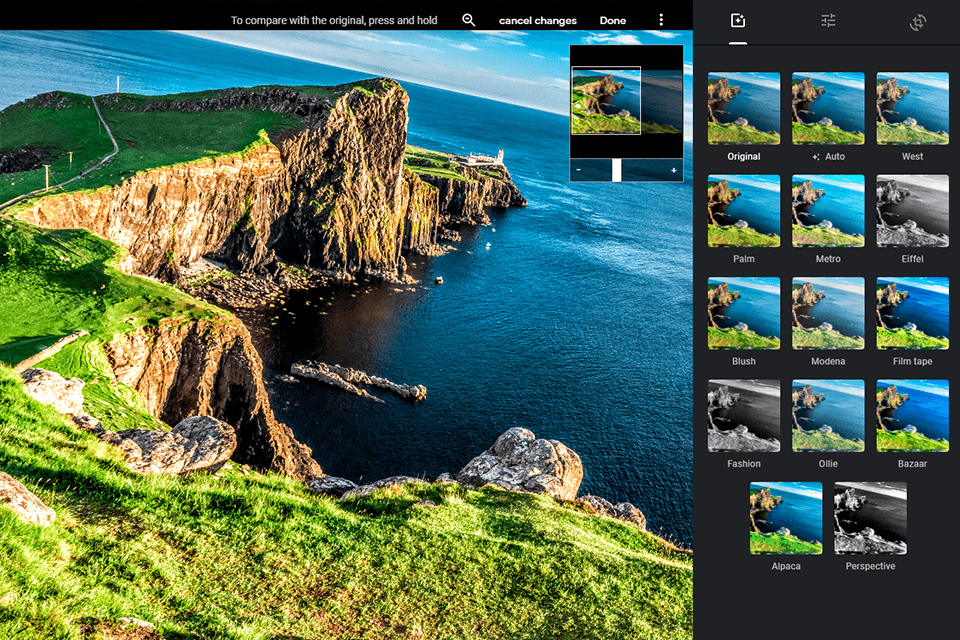Apply the Auto enhance filter
Image resolution: width=960 pixels, height=640 pixels.
(x=828, y=107)
